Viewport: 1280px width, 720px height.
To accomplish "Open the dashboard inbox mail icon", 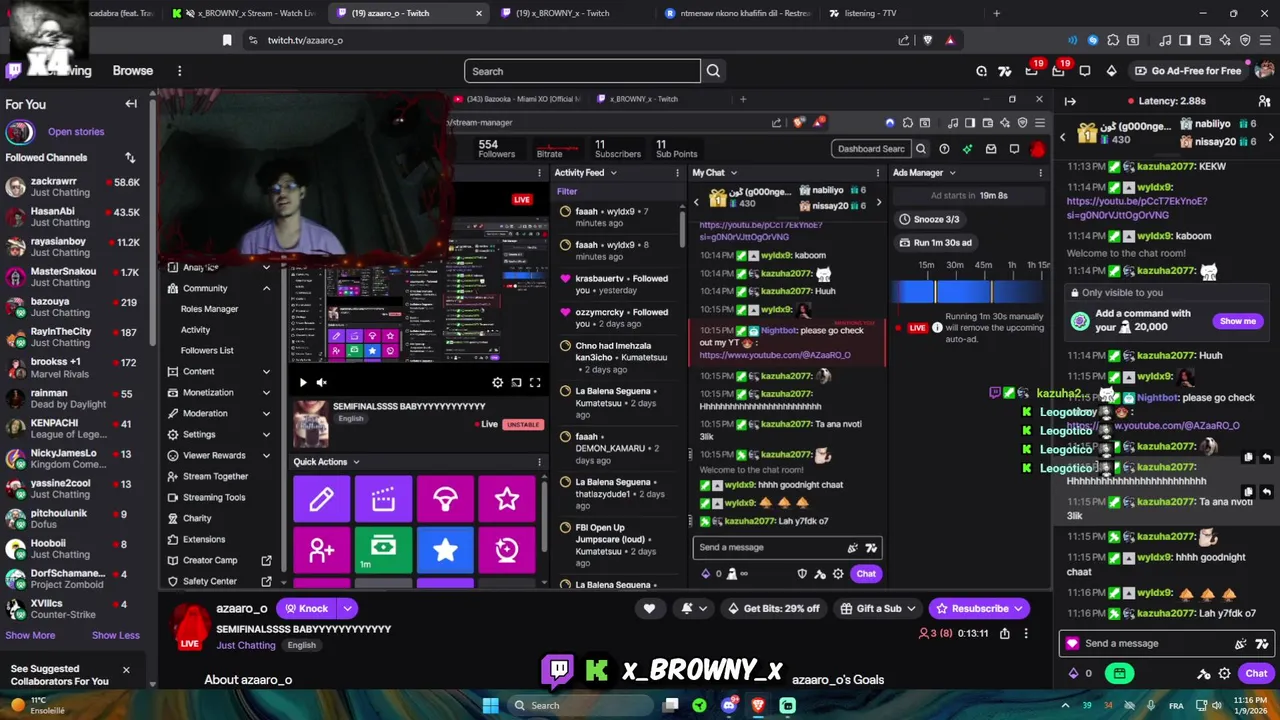I will (991, 149).
